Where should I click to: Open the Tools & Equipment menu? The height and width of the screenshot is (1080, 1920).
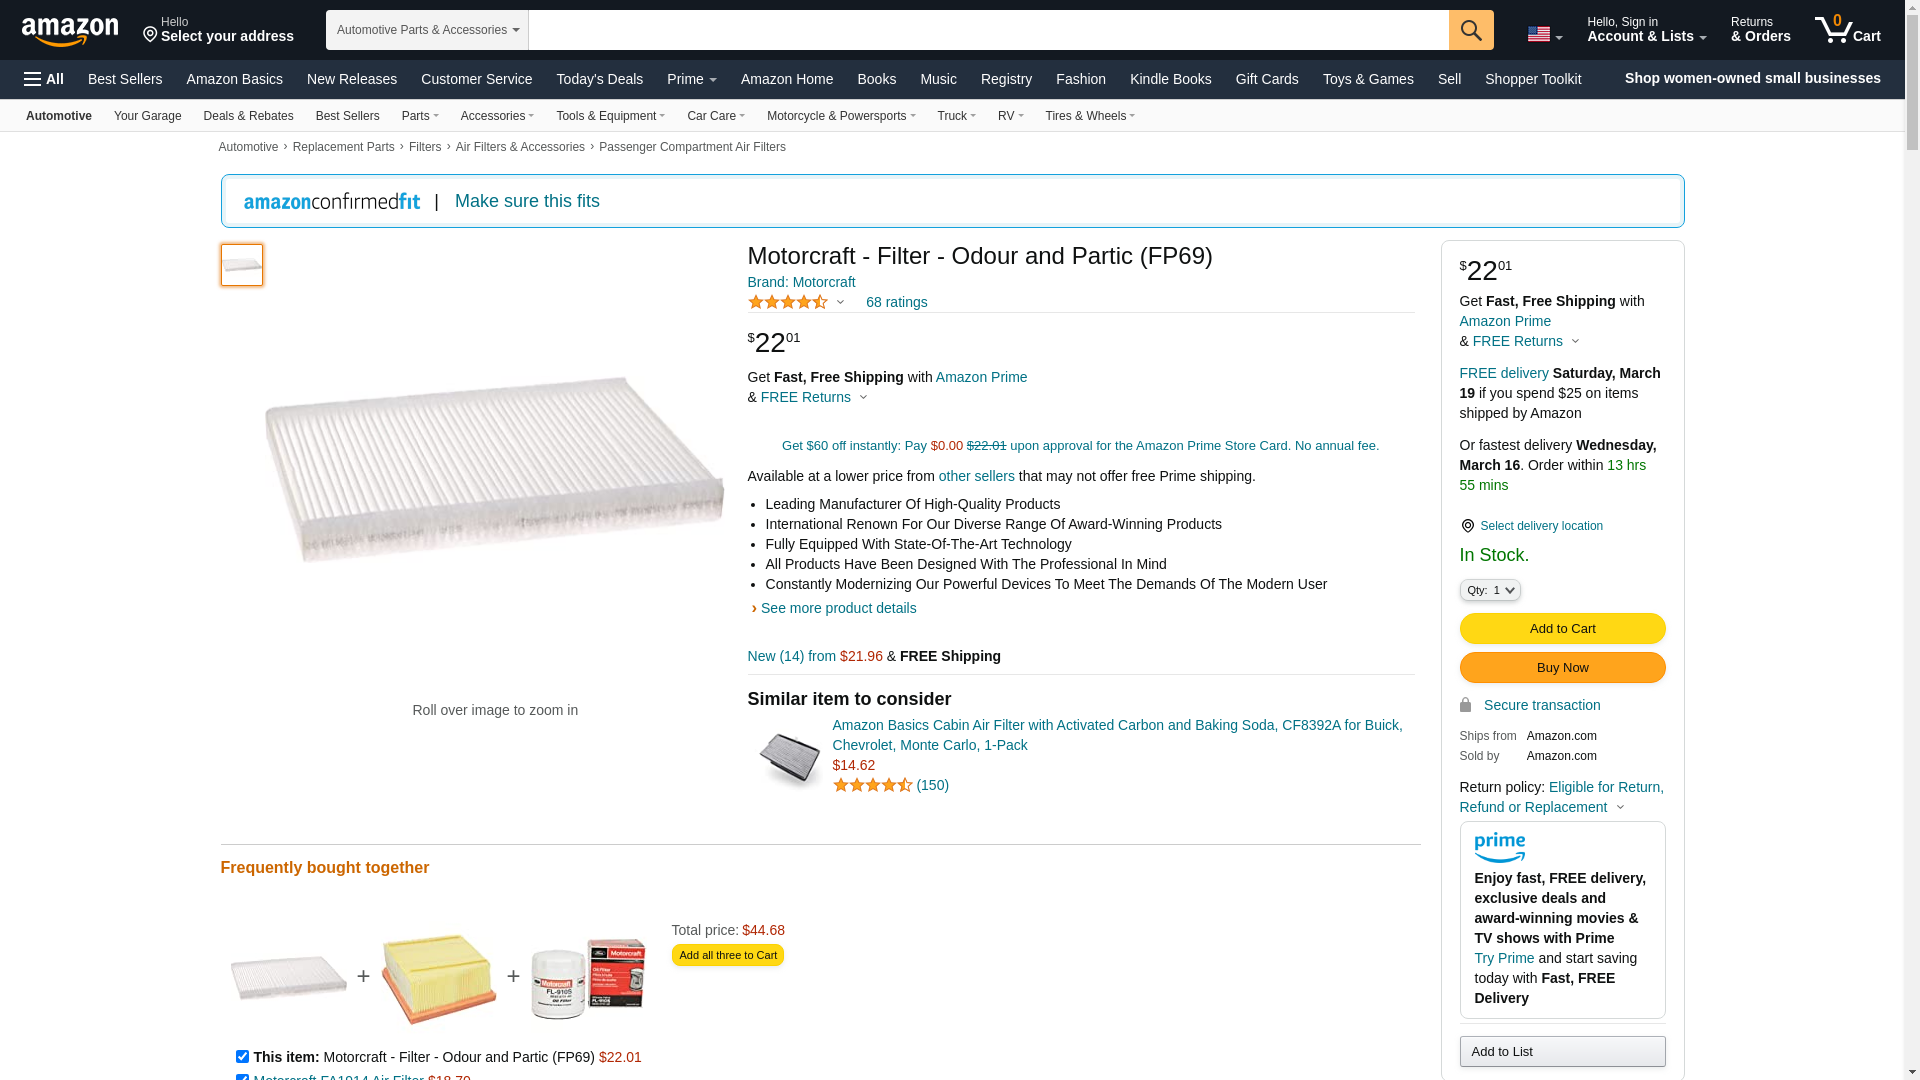[610, 116]
